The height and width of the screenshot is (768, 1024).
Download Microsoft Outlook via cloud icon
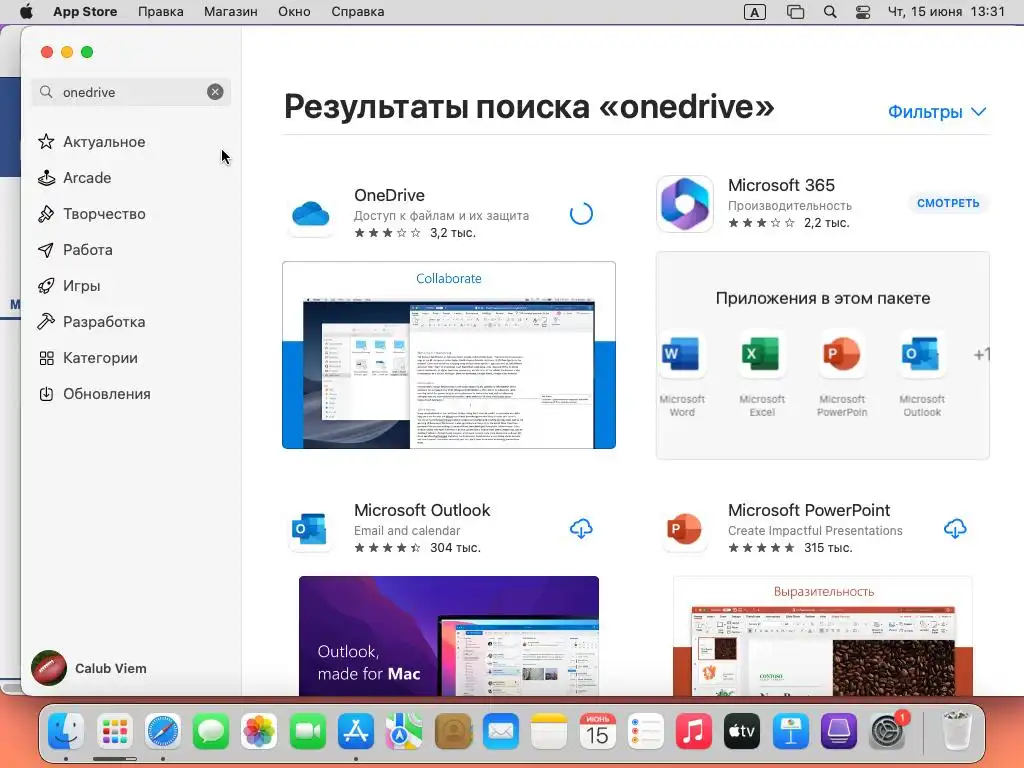pyautogui.click(x=581, y=528)
